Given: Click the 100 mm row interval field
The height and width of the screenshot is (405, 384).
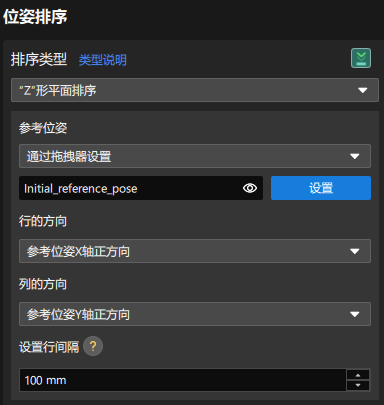Looking at the screenshot, I should tap(183, 380).
